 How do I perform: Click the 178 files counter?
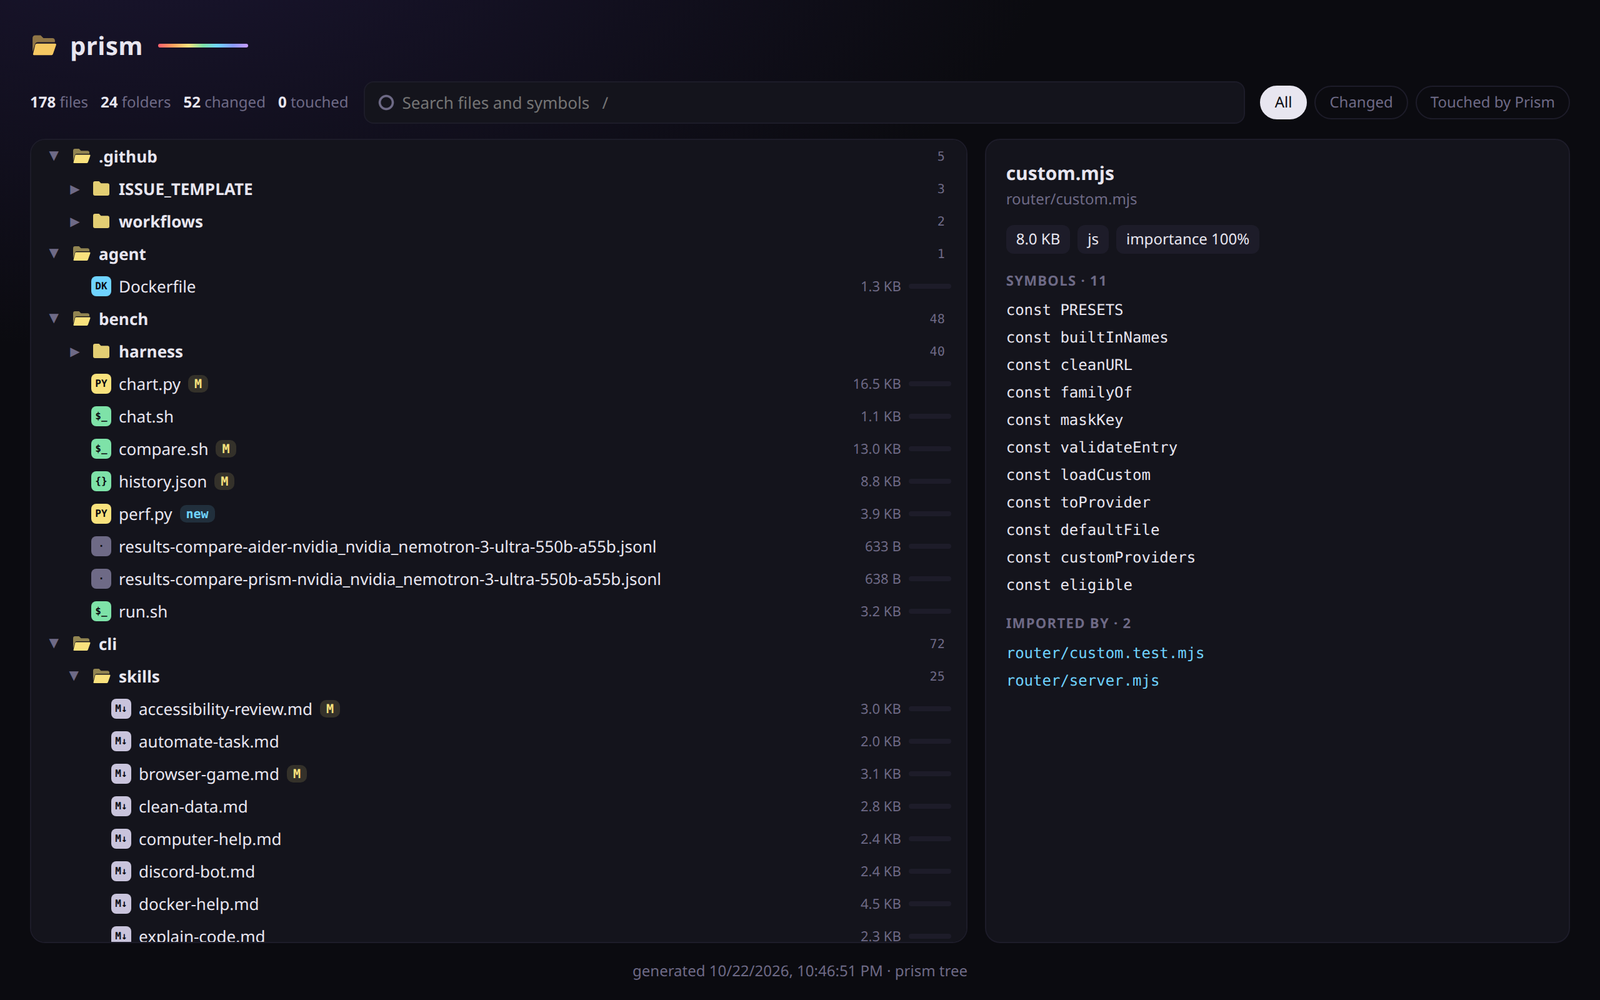click(59, 102)
